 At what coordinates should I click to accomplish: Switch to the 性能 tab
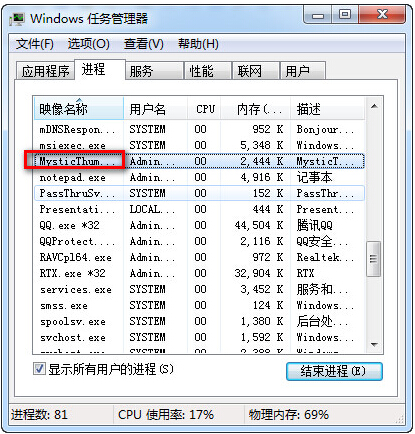[208, 71]
